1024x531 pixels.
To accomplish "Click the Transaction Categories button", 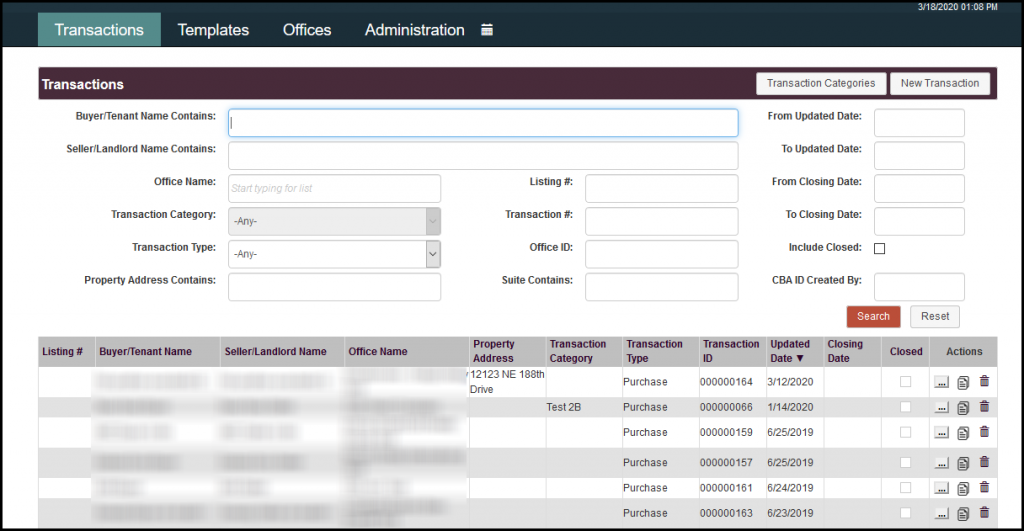I will (x=821, y=84).
